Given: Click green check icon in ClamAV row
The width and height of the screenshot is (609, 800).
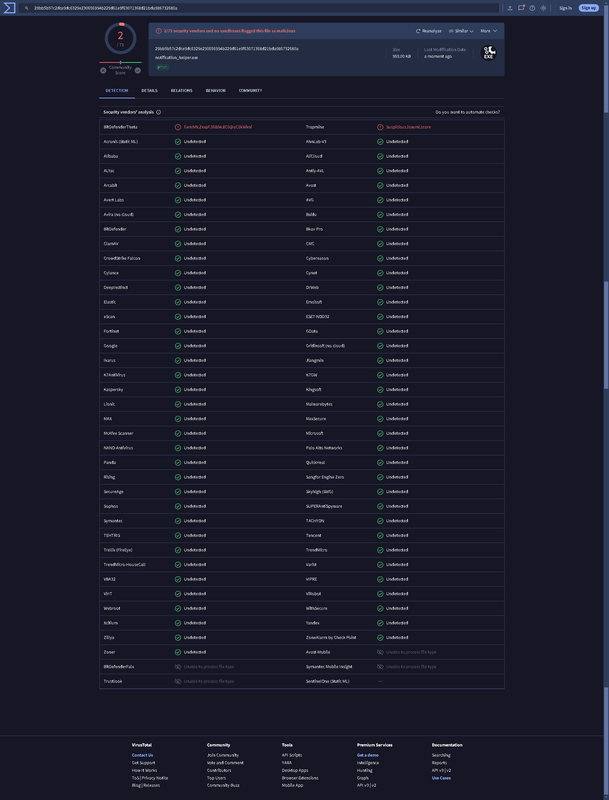Looking at the screenshot, I should [178, 244].
